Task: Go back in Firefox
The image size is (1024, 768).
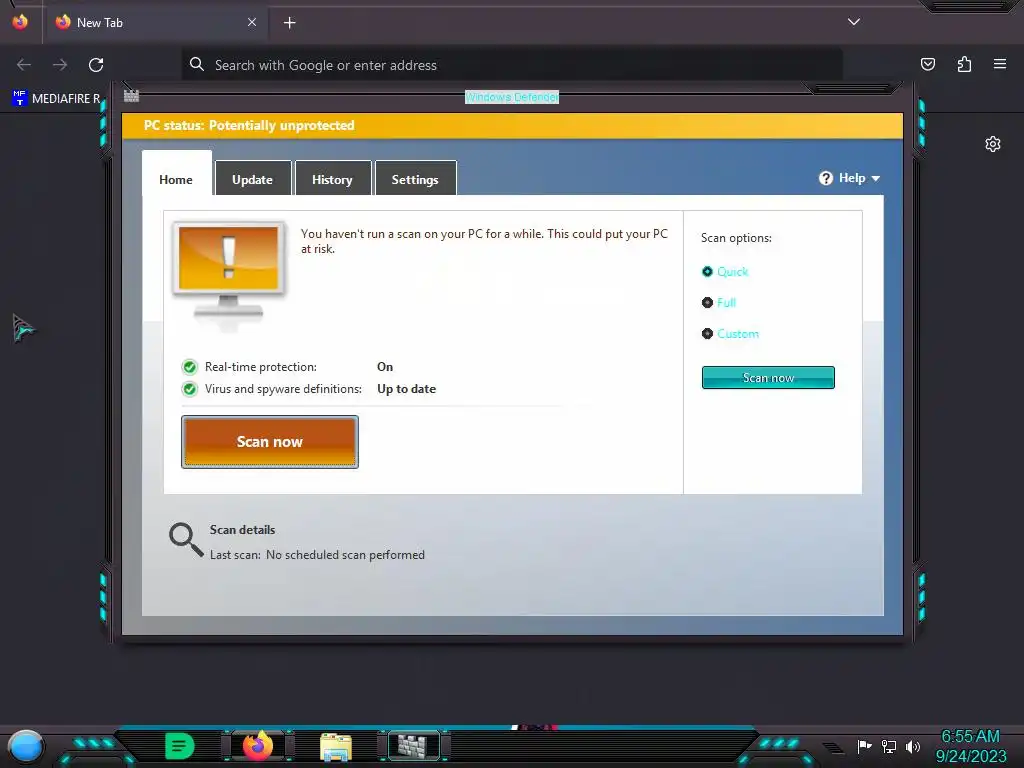Action: 24,65
